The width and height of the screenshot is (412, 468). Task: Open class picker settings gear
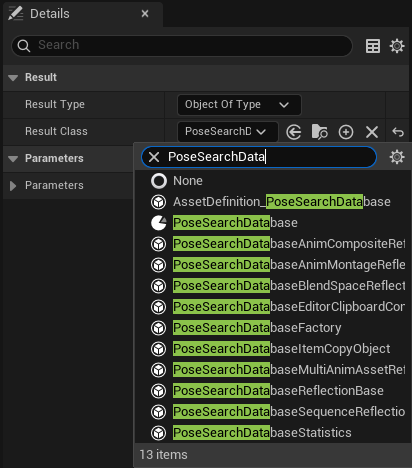tap(397, 157)
